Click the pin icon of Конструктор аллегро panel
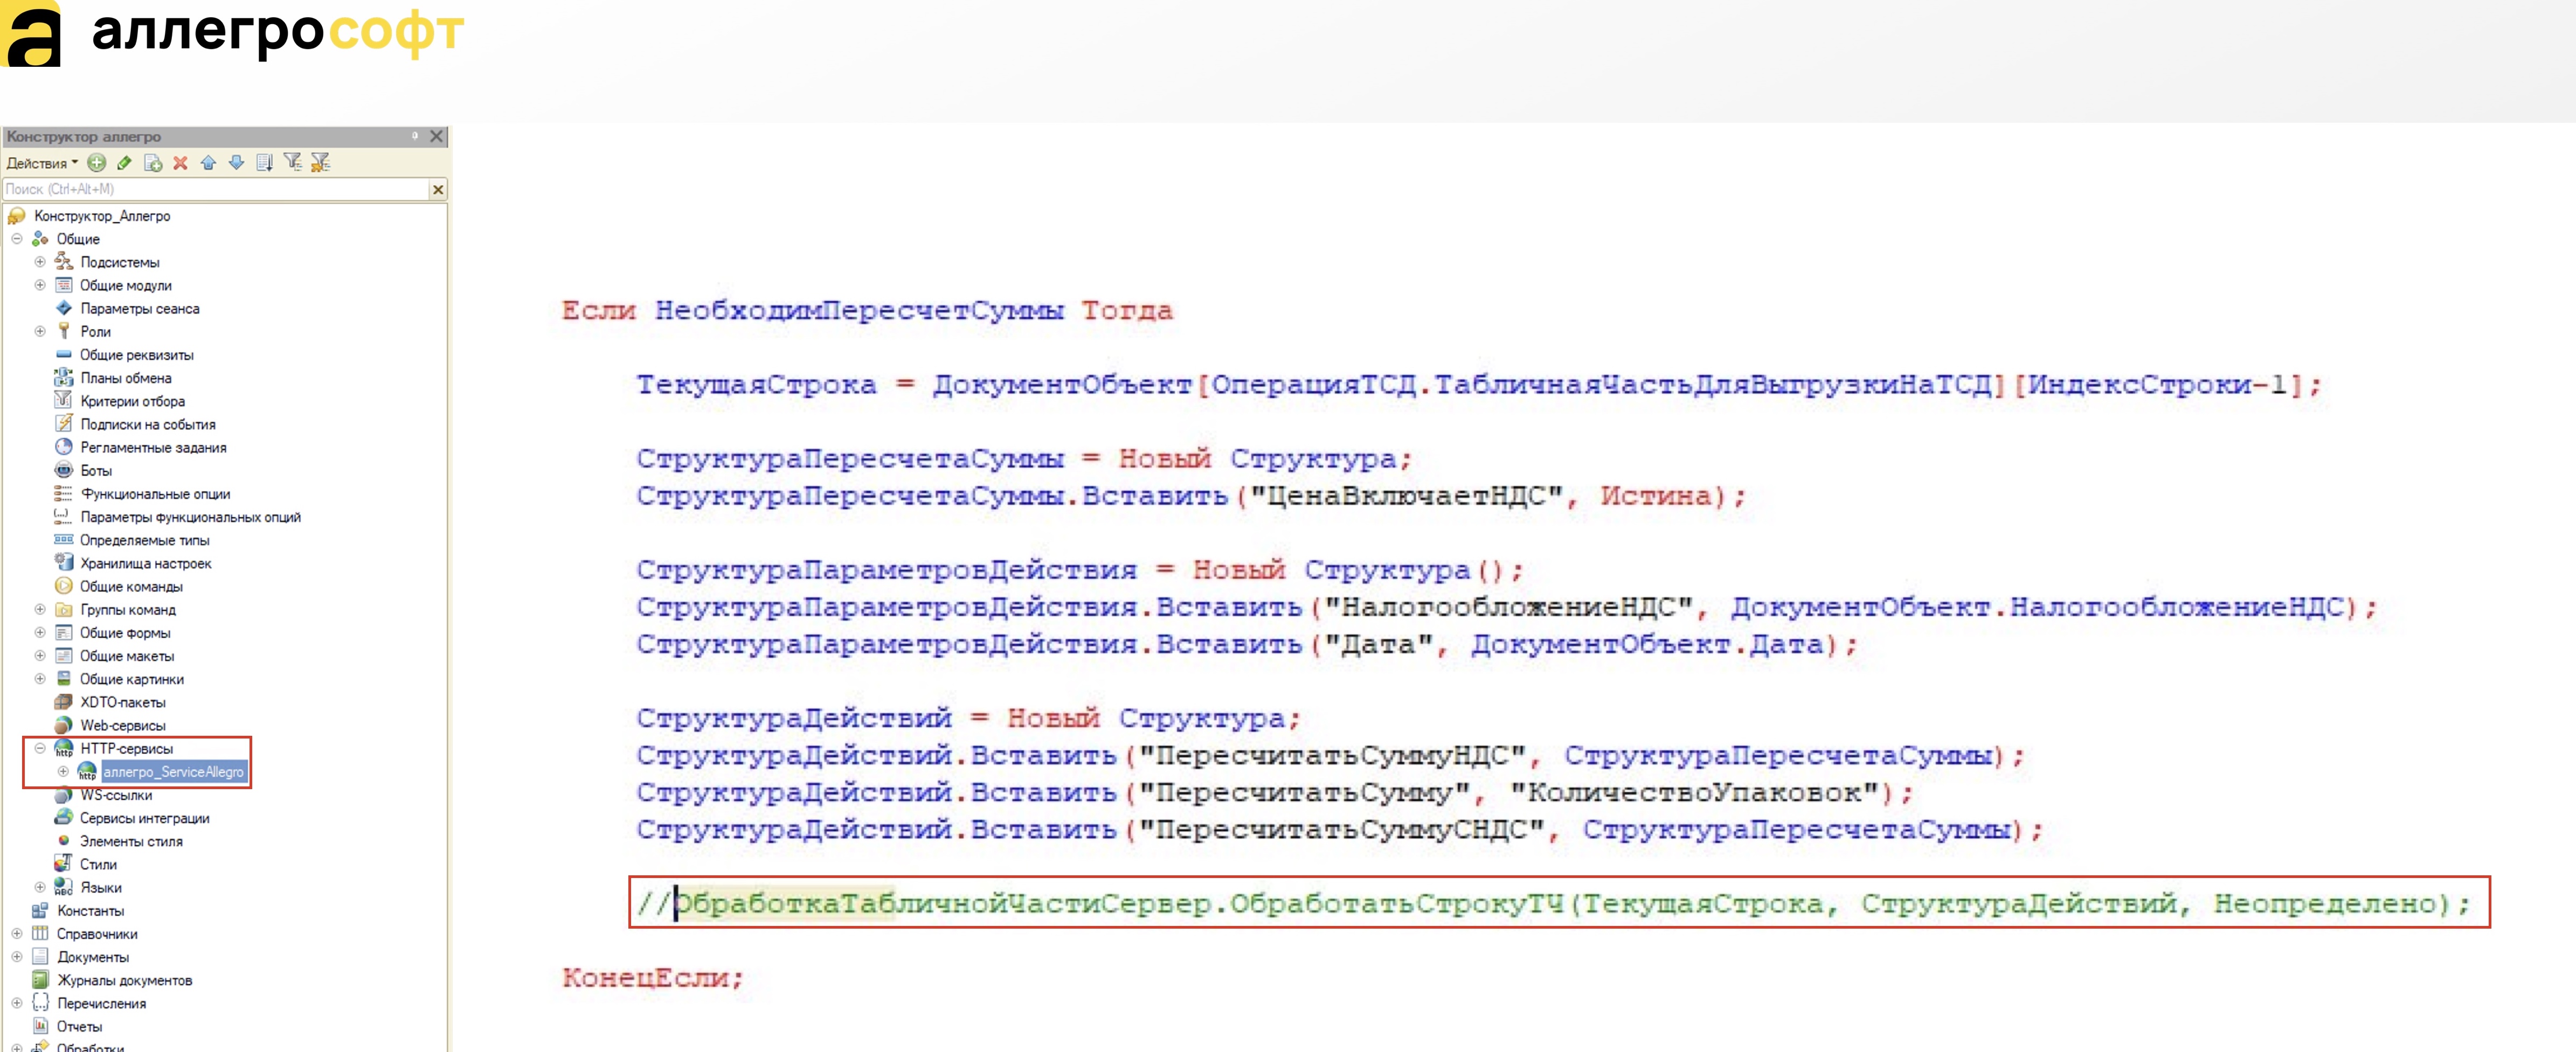 [x=415, y=136]
